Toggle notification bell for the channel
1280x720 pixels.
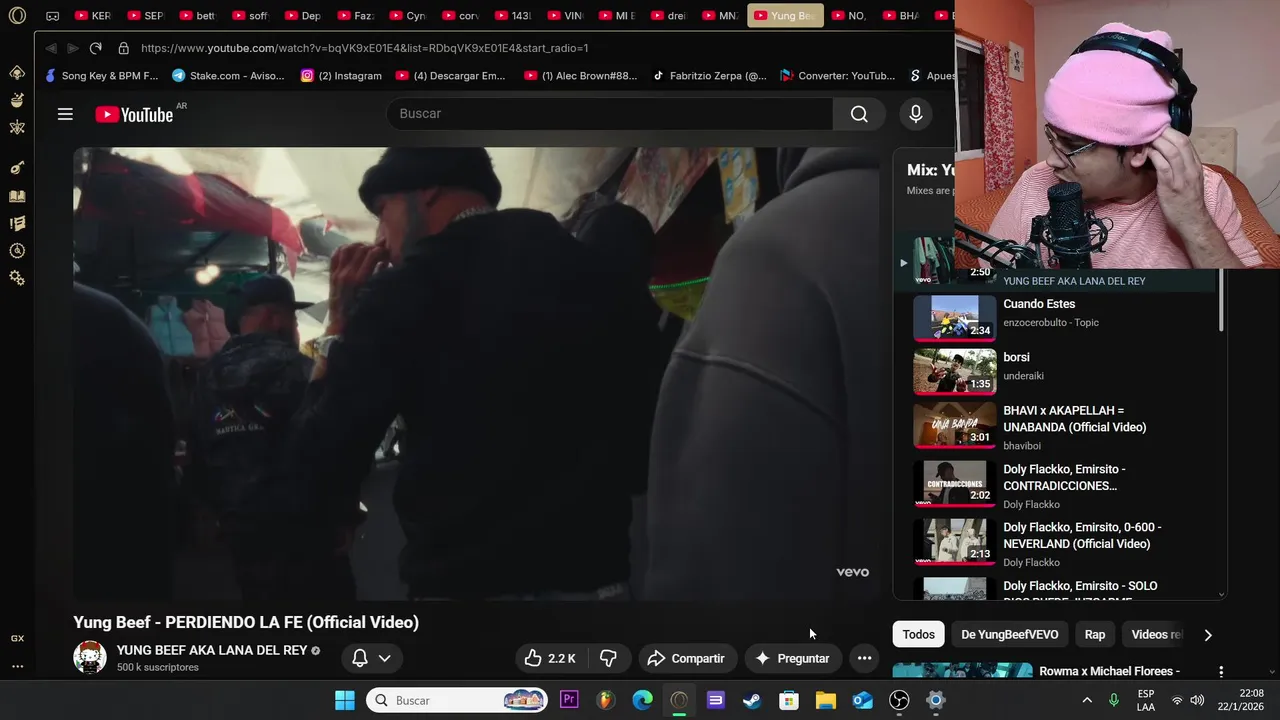[x=360, y=658]
